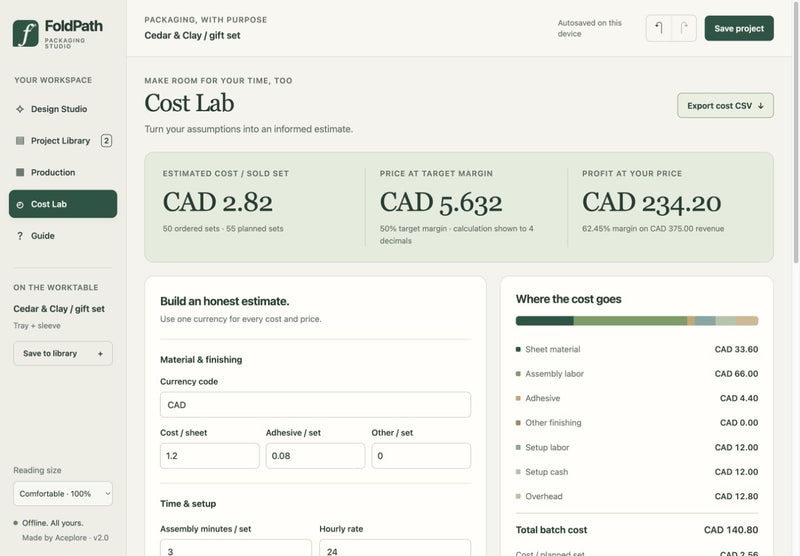Click the CAD 140.80 total batch cost

731,530
